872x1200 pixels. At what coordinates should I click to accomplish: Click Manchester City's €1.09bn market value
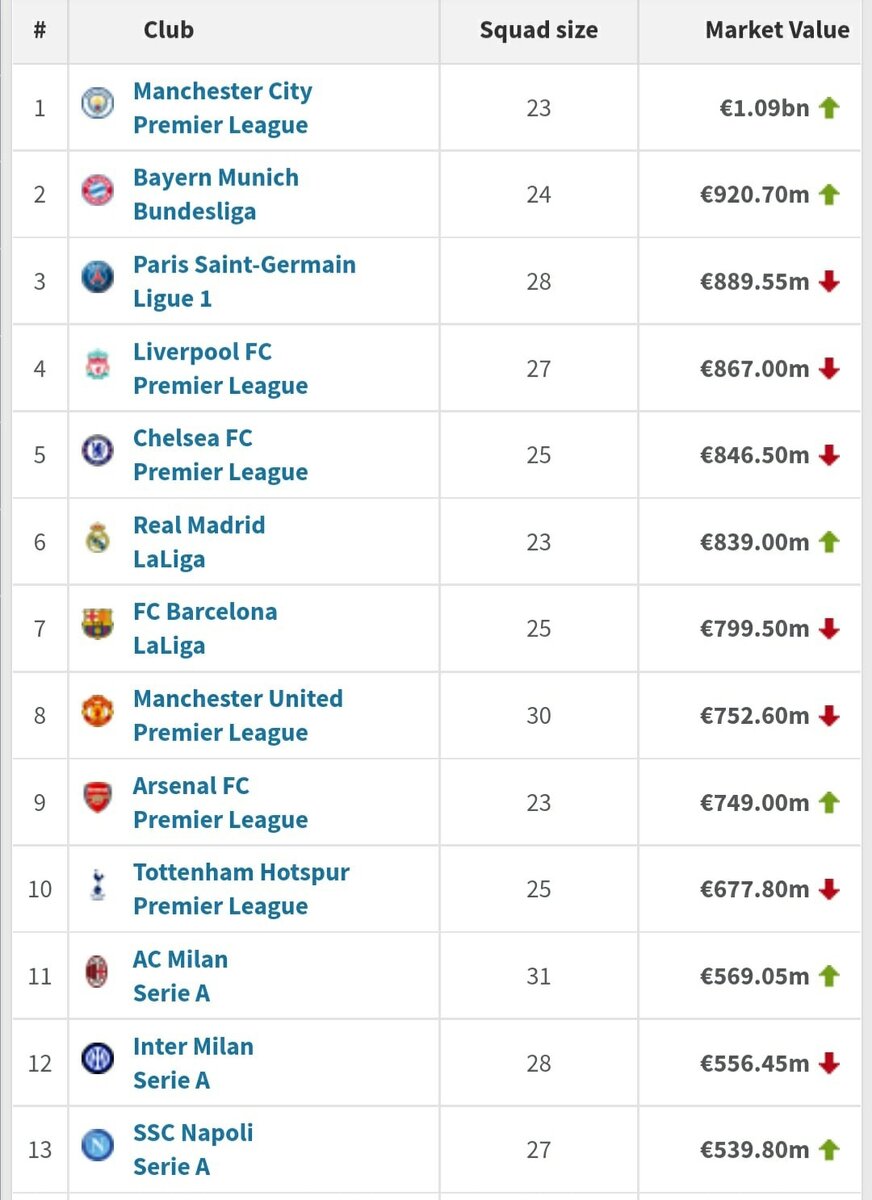coord(764,108)
